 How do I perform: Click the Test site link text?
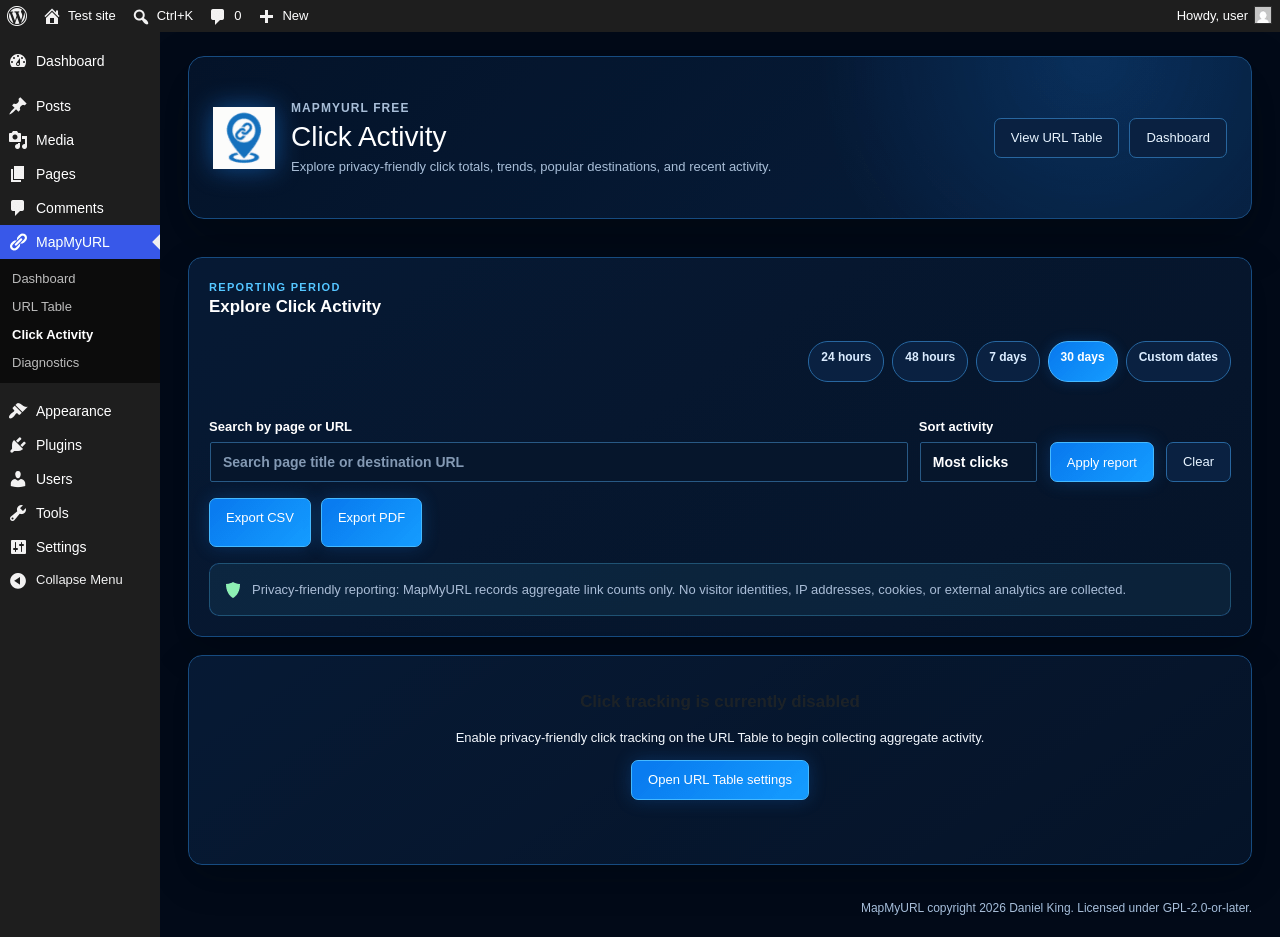[92, 16]
